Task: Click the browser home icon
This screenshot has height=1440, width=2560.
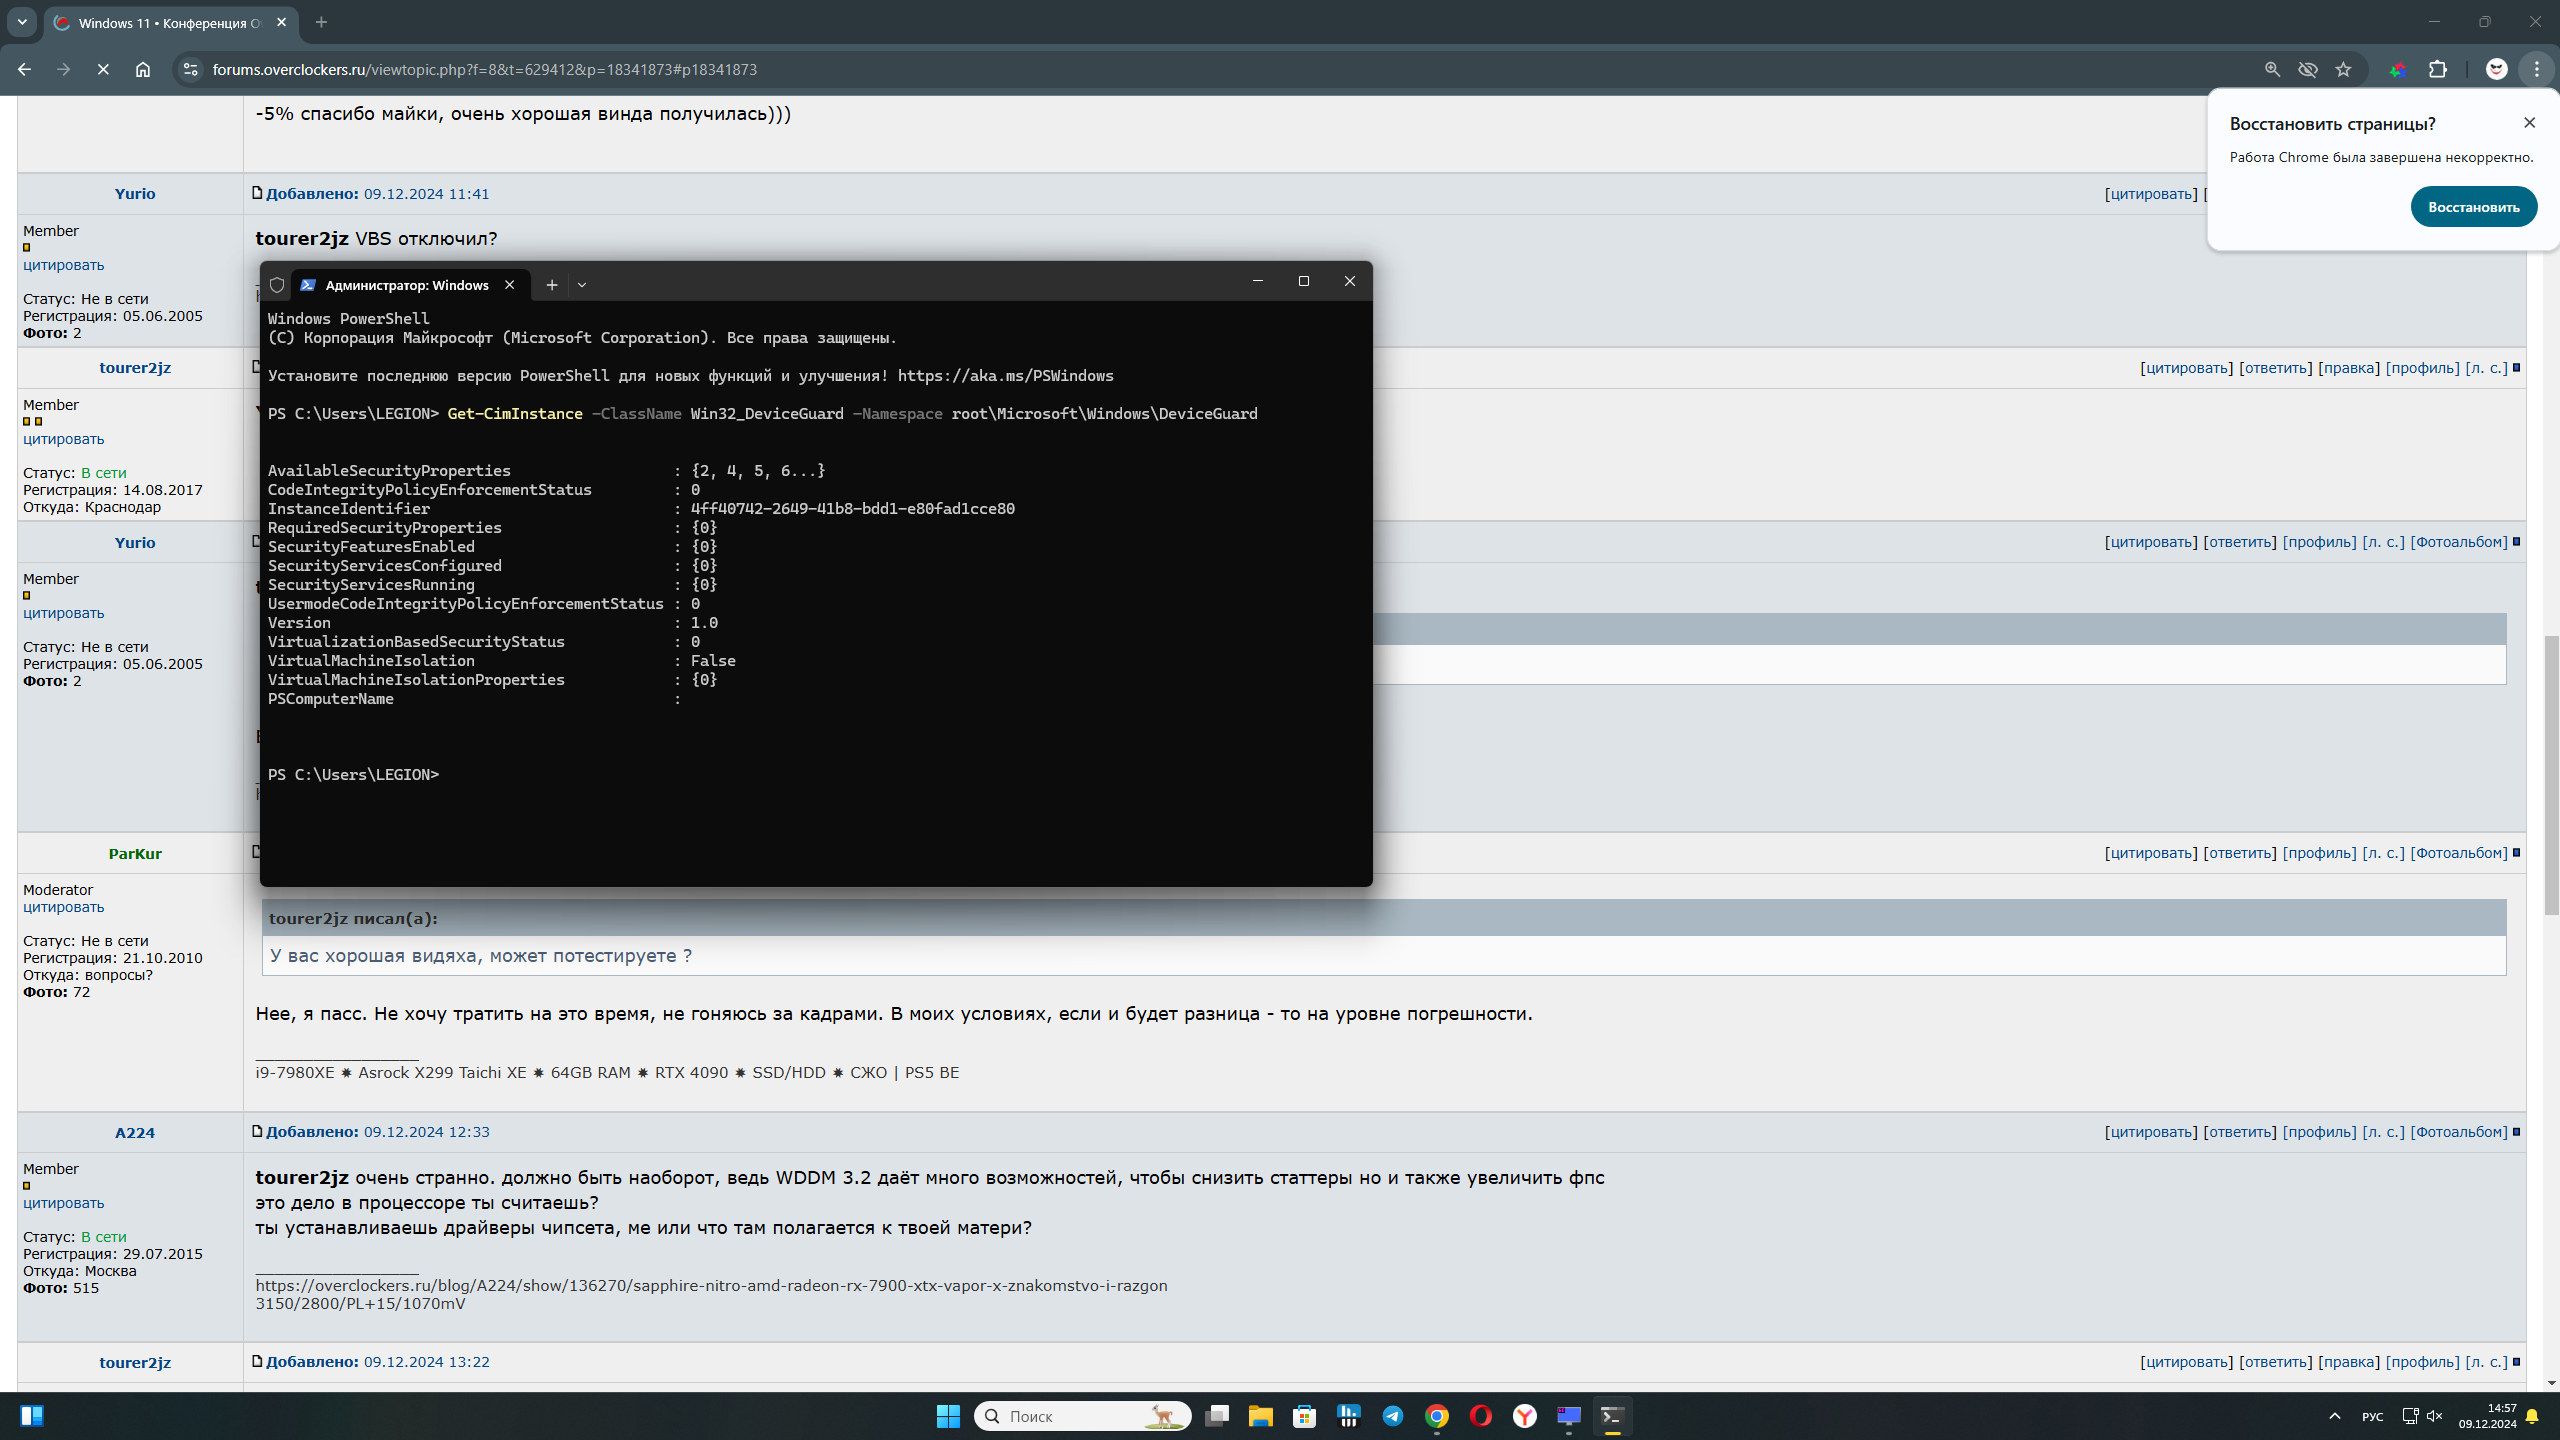Action: pos(143,69)
